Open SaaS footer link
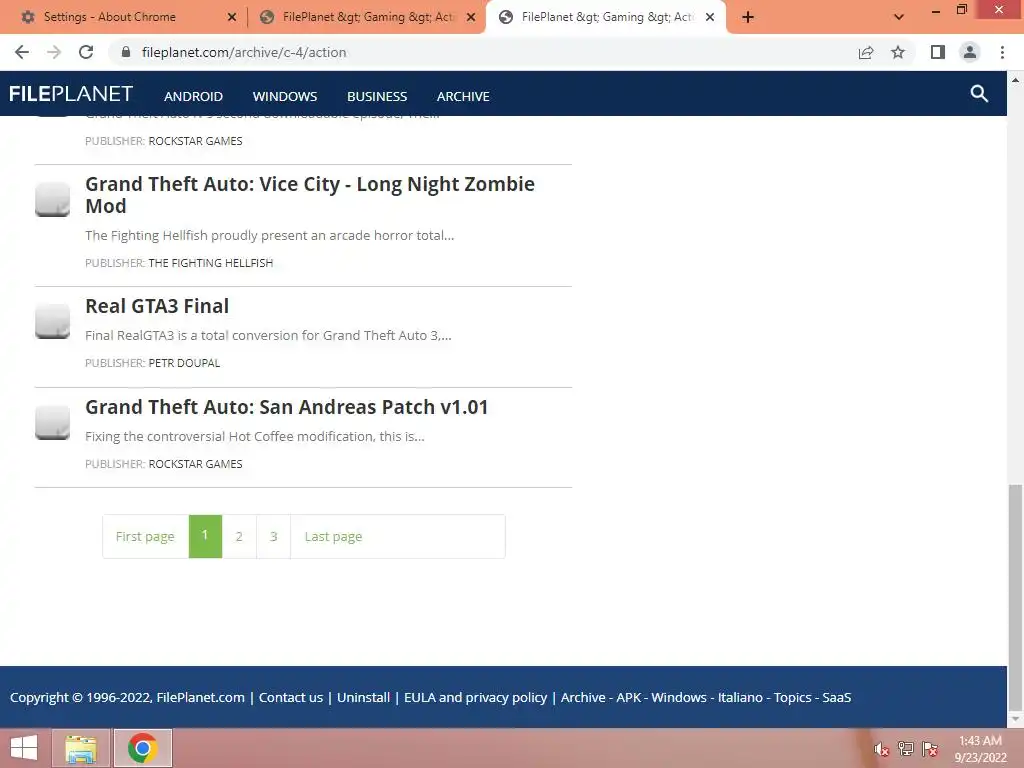The height and width of the screenshot is (768, 1024). [837, 697]
